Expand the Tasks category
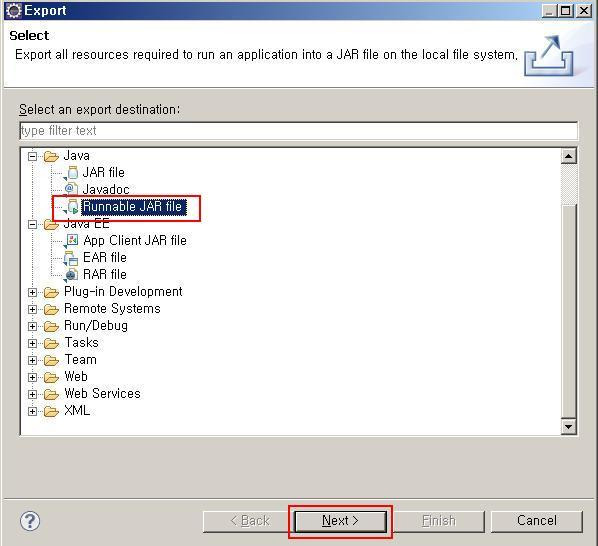The height and width of the screenshot is (546, 598). pyautogui.click(x=33, y=344)
